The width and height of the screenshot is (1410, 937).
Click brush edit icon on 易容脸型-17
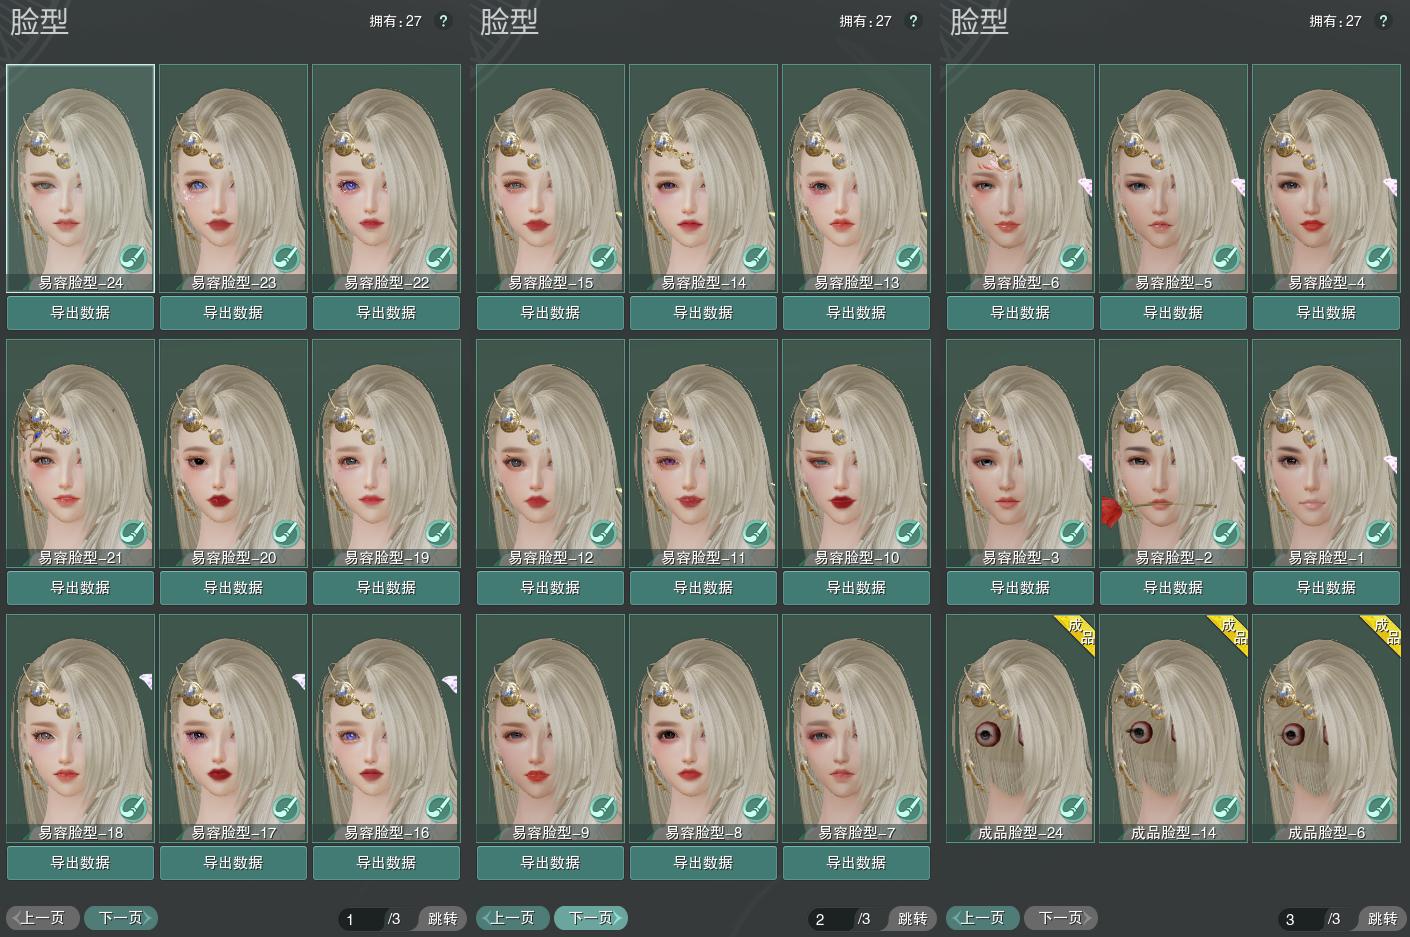point(286,809)
